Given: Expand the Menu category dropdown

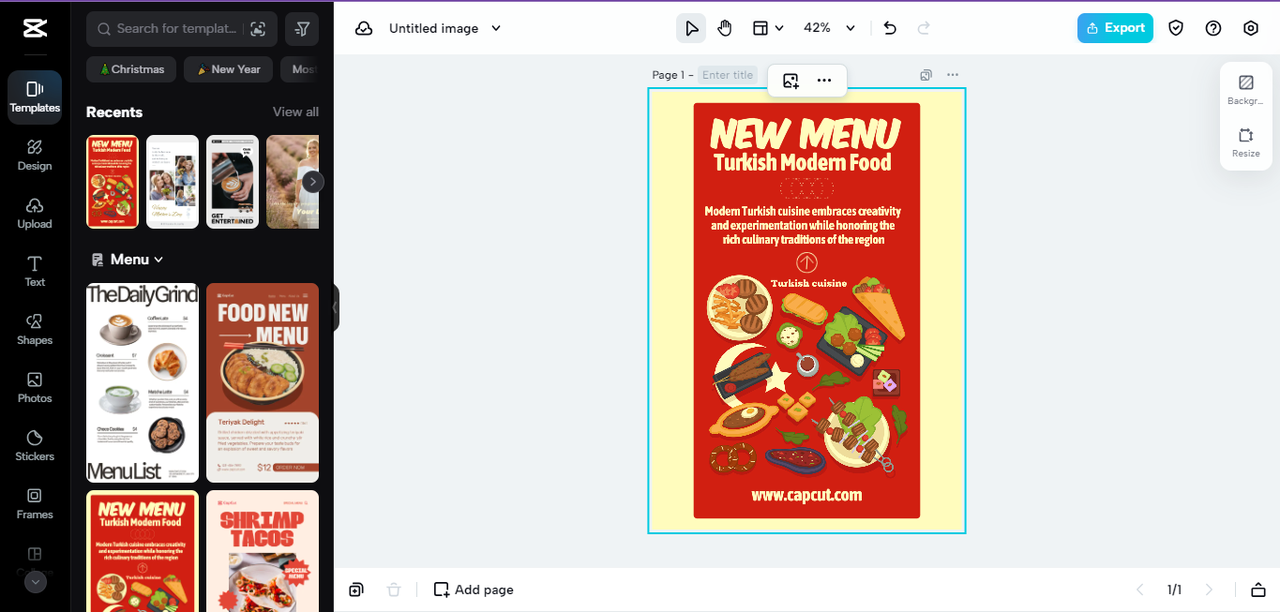Looking at the screenshot, I should [x=128, y=259].
